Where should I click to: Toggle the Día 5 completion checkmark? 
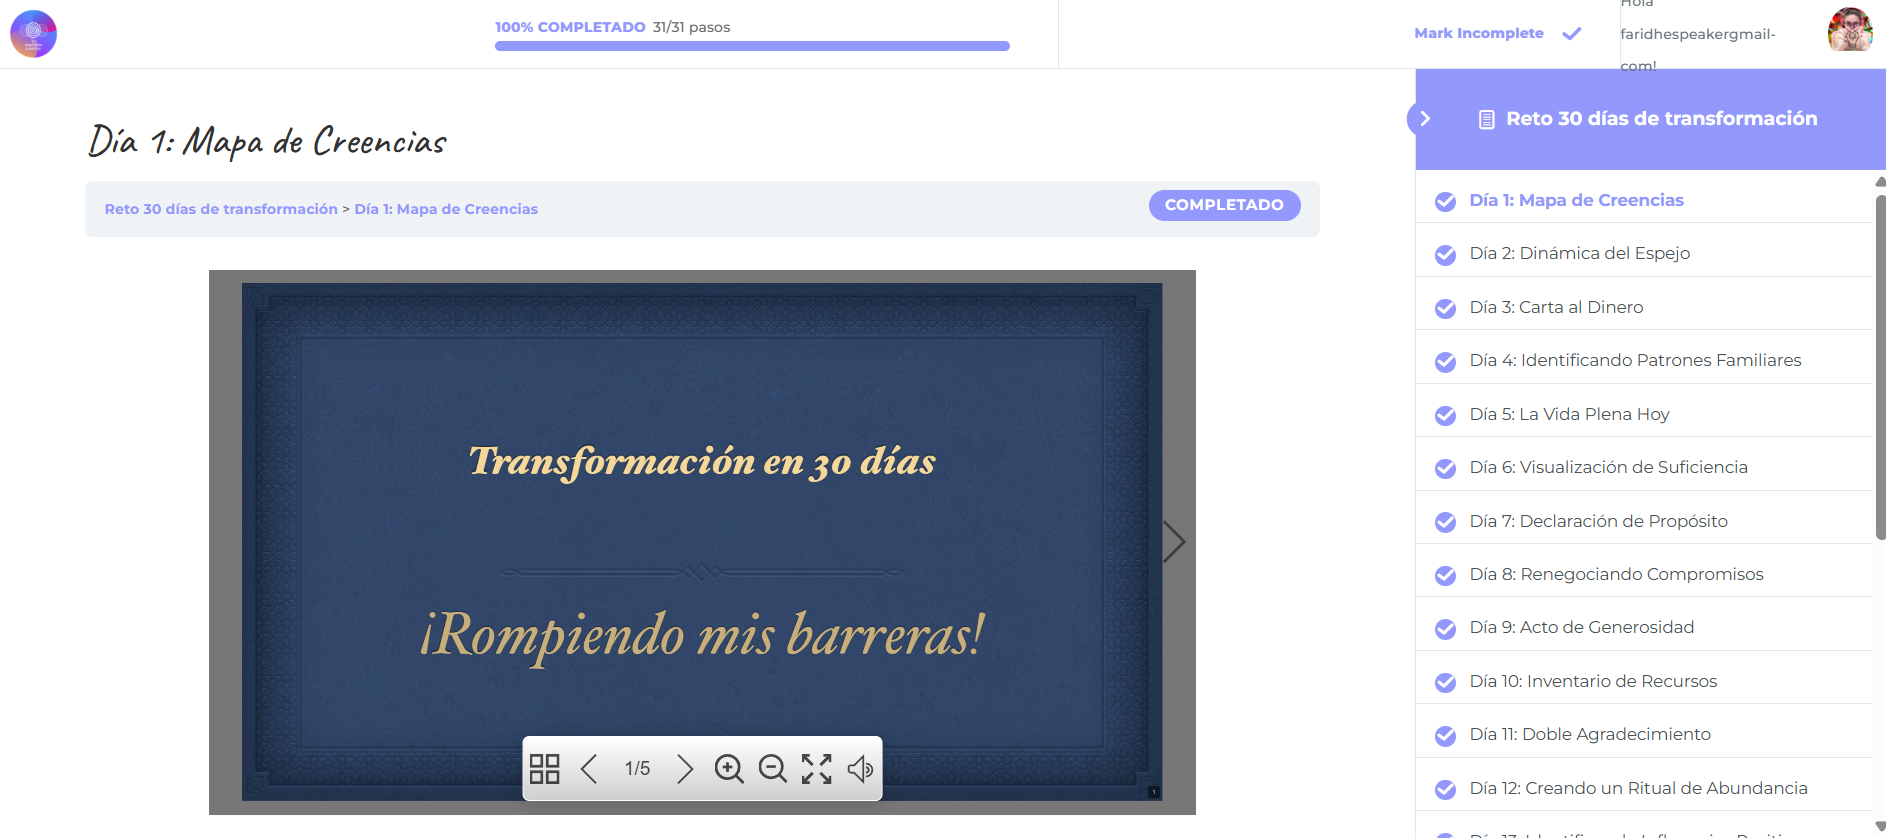tap(1445, 415)
